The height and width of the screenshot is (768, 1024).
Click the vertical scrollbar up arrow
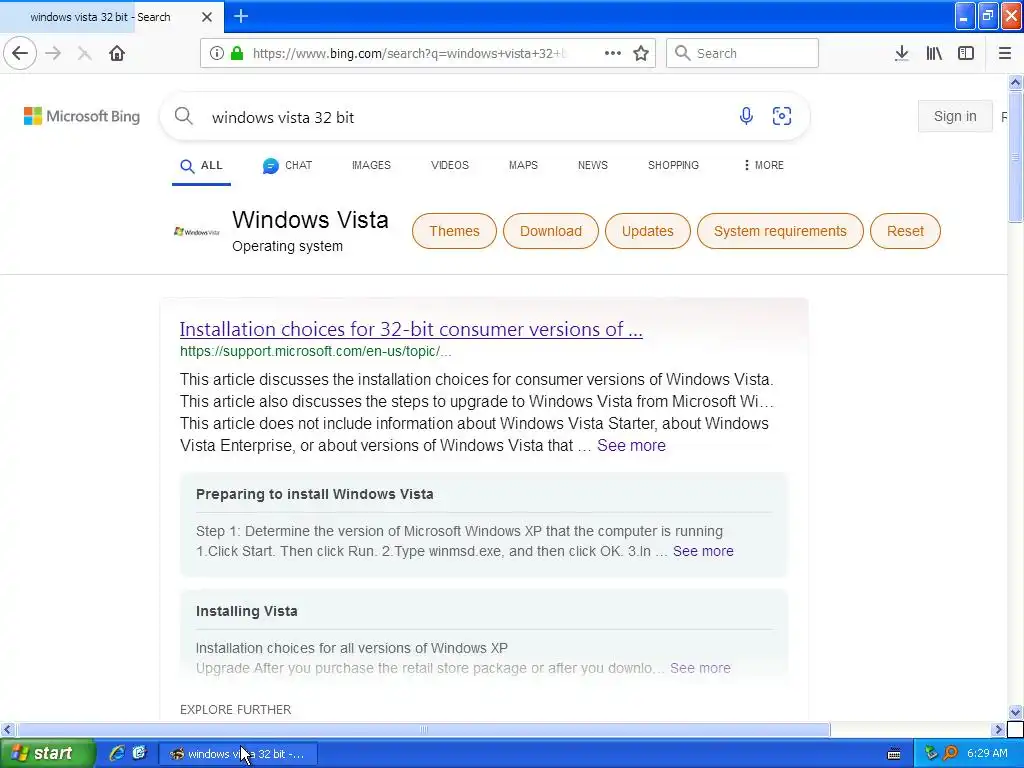click(1015, 82)
